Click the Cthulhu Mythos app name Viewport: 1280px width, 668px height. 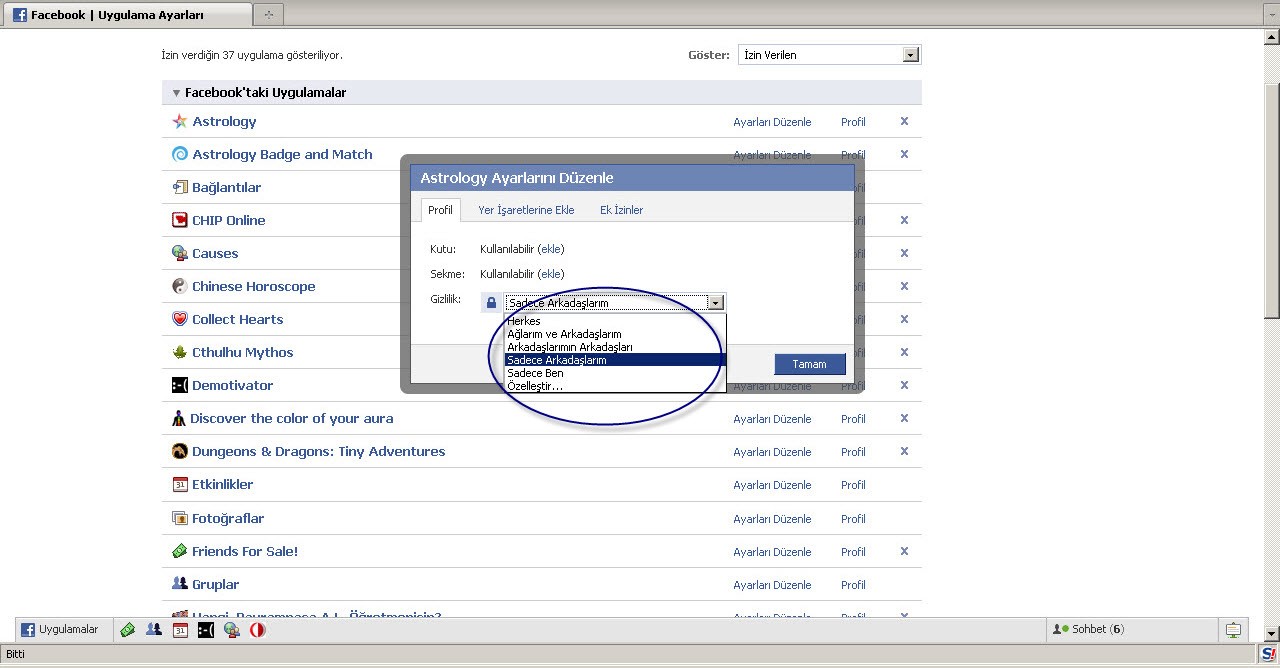(243, 352)
